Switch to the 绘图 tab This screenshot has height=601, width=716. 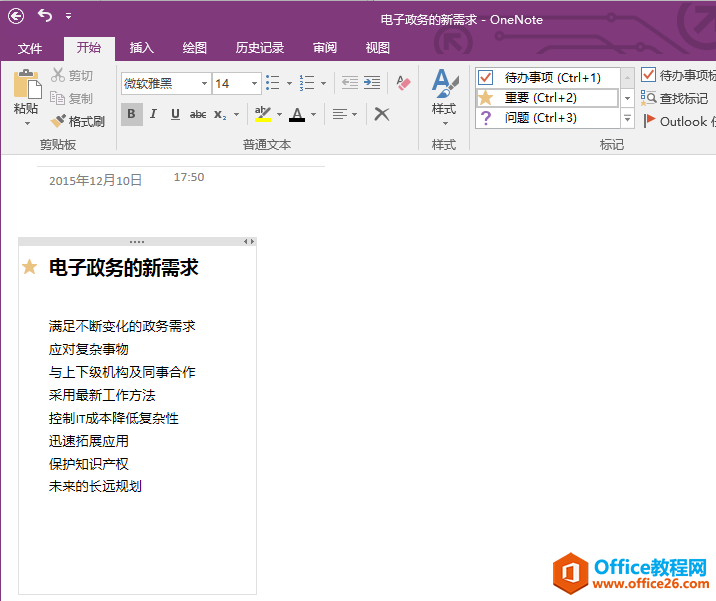[195, 47]
